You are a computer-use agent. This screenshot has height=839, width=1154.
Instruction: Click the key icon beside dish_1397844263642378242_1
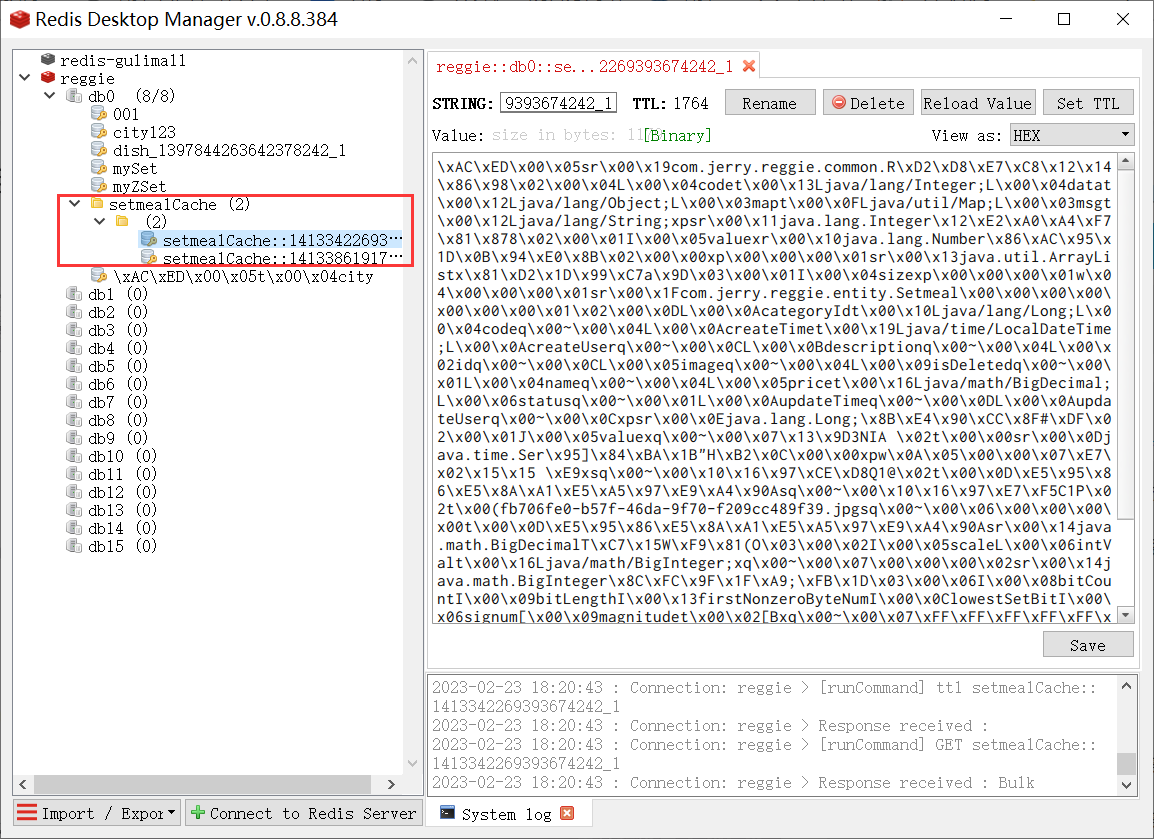point(99,149)
